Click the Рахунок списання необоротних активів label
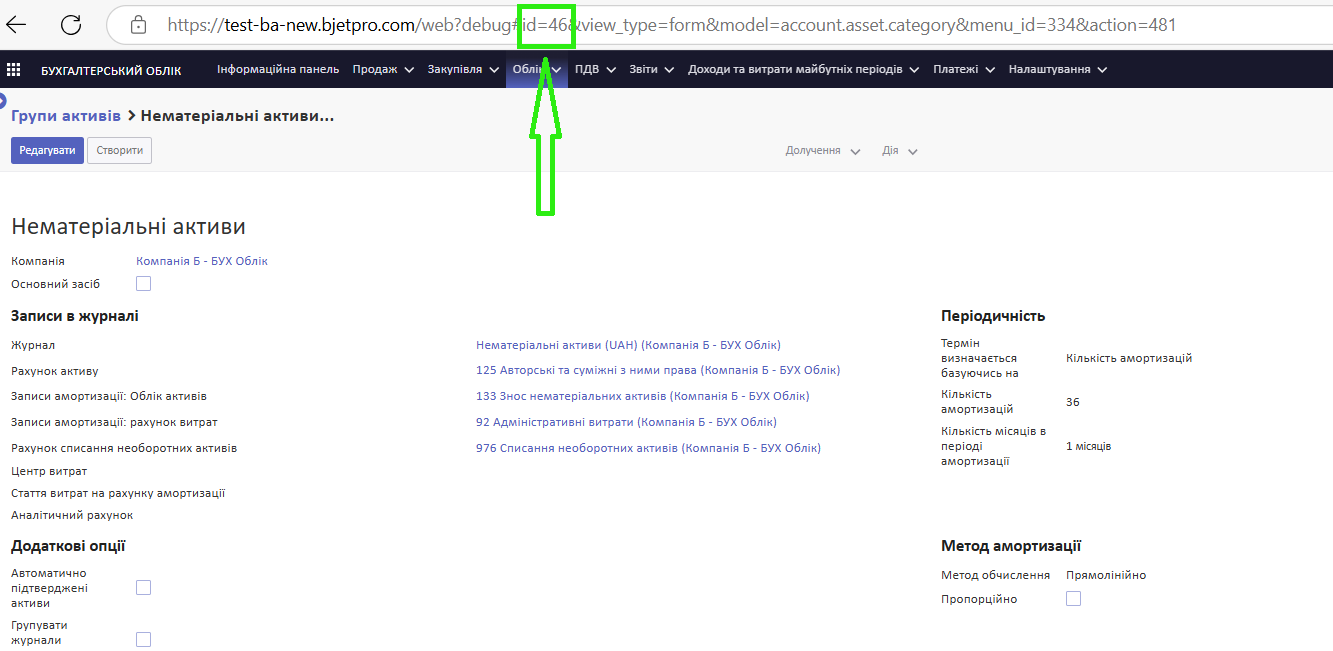 click(x=124, y=448)
